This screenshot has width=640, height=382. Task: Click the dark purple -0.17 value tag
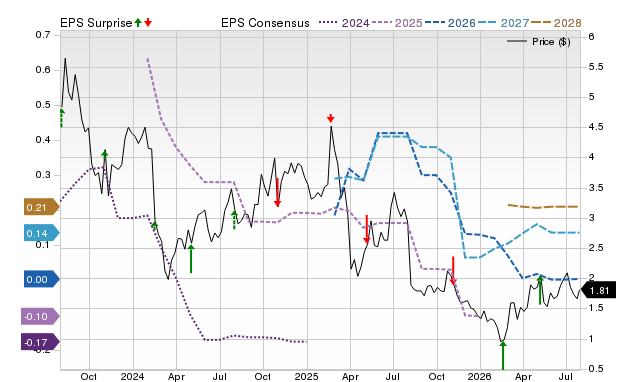(40, 342)
